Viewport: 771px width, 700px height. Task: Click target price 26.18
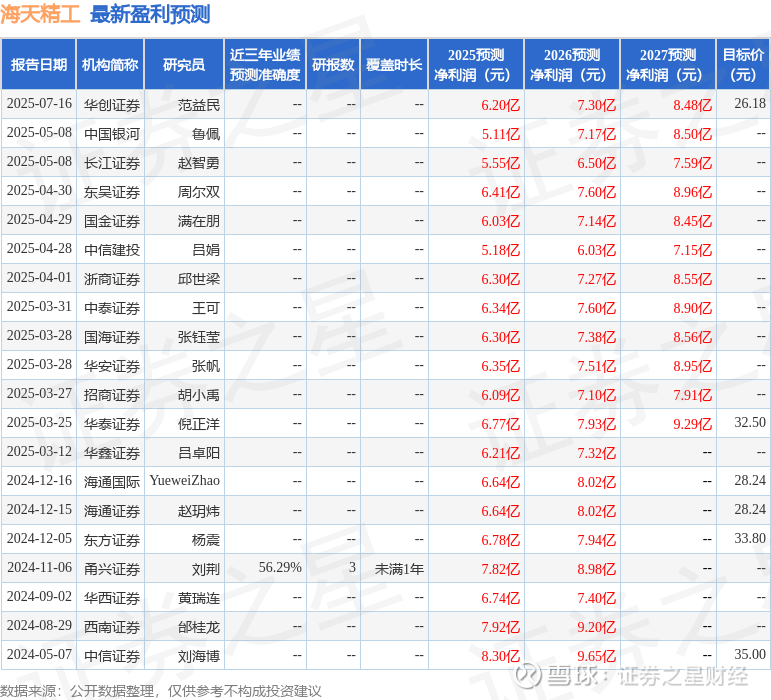point(750,104)
